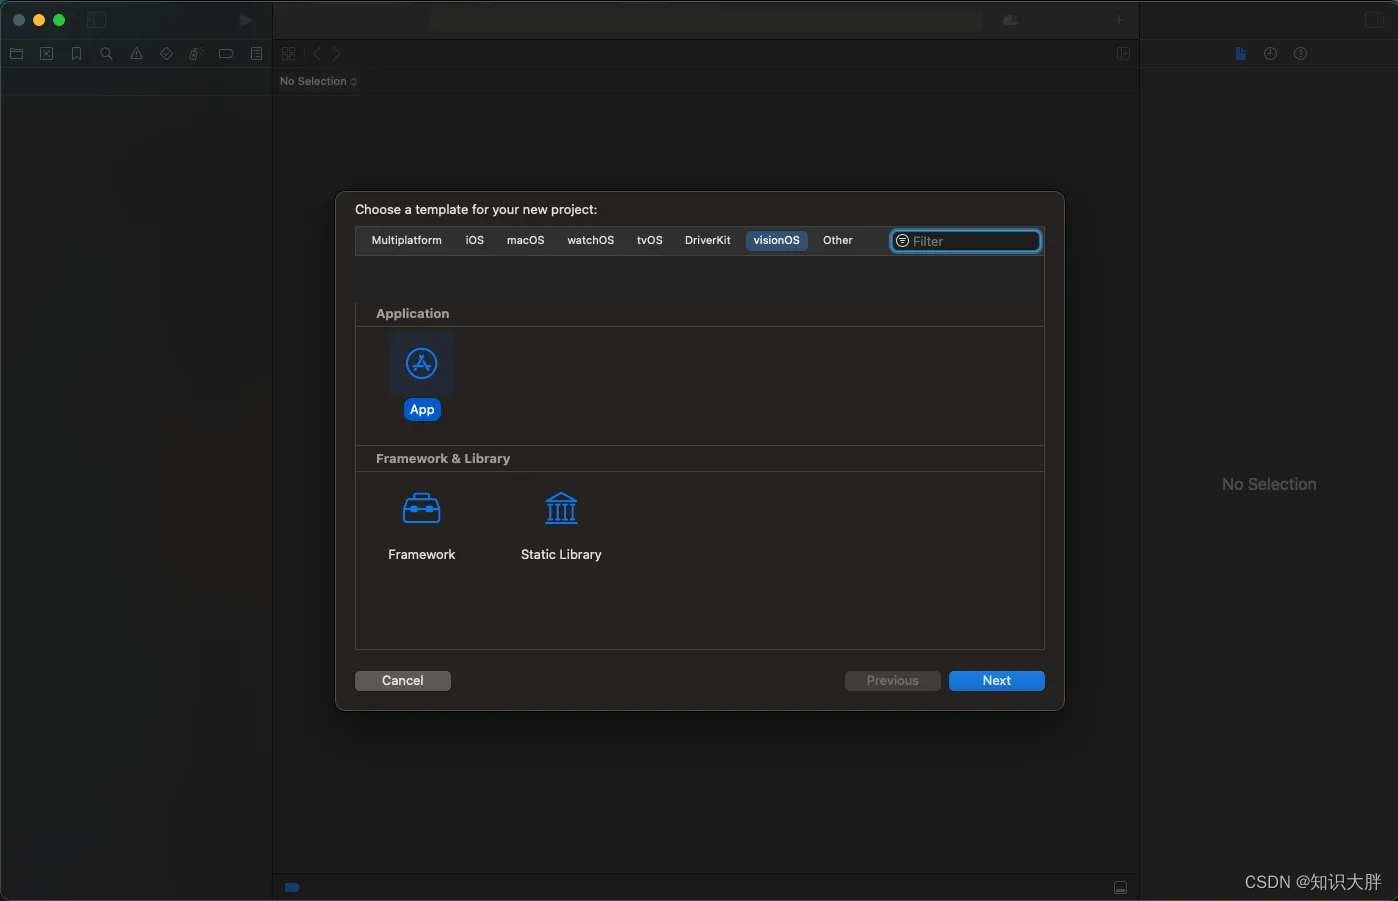
Task: Click the green zoom window button
Action: (x=59, y=20)
